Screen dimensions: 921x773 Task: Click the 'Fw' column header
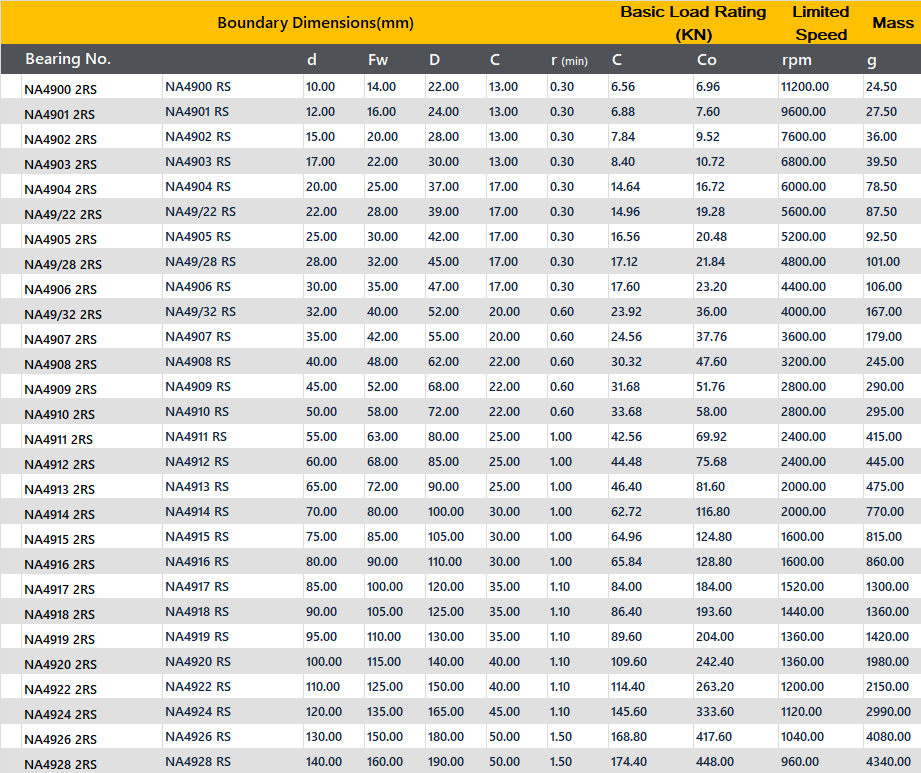378,59
